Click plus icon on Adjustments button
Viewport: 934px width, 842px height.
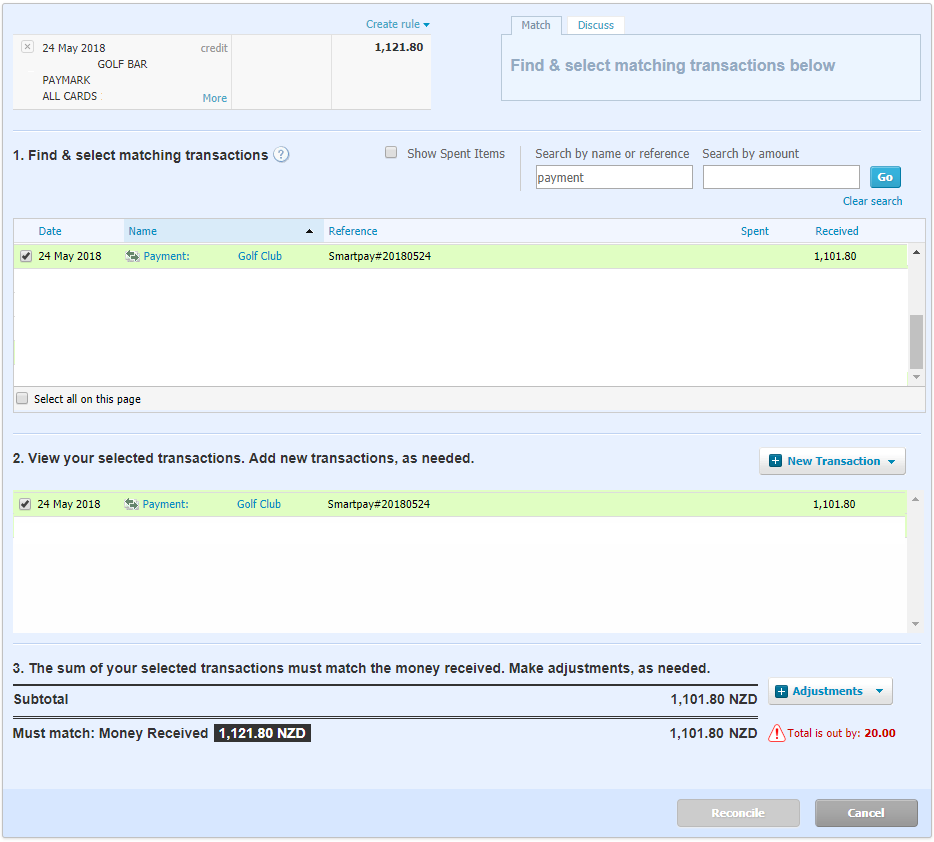click(781, 691)
